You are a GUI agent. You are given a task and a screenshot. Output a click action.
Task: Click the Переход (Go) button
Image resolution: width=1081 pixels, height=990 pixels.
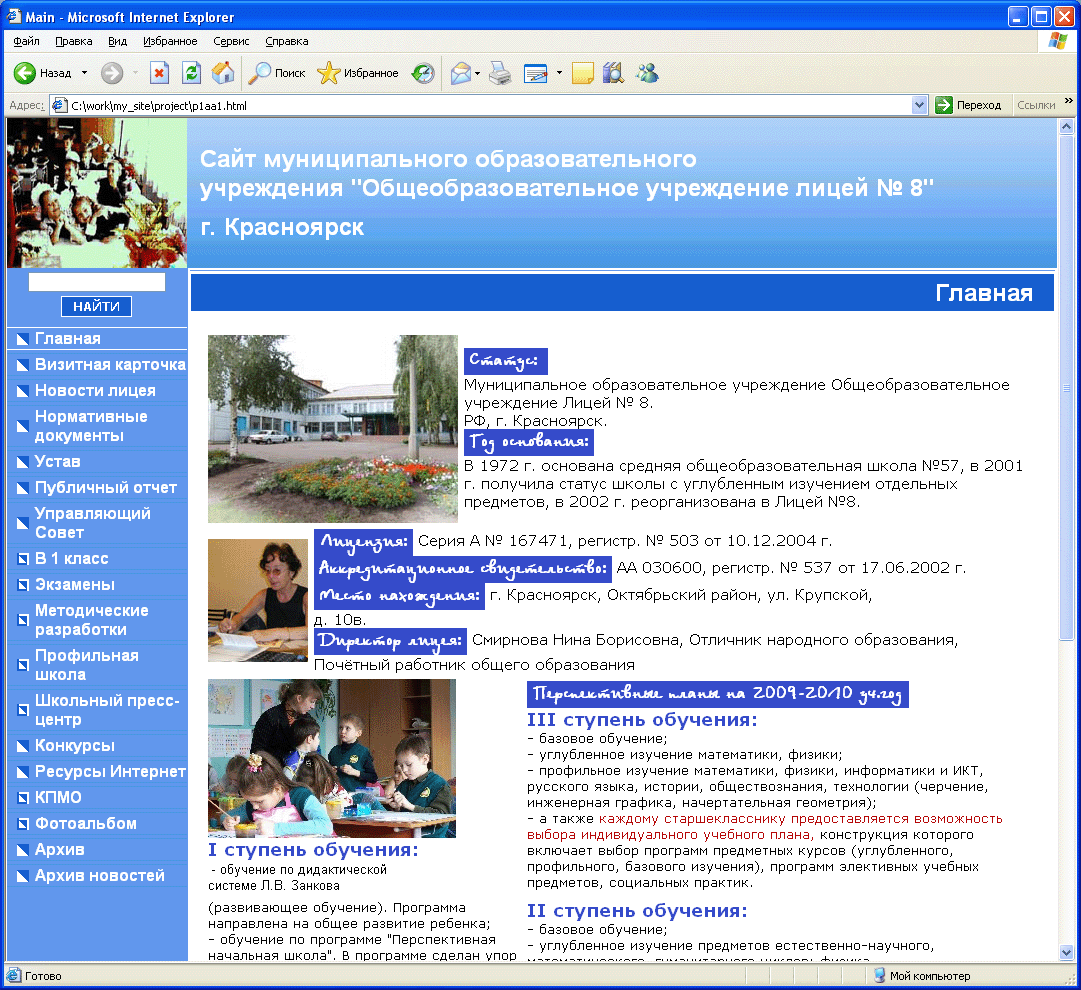pyautogui.click(x=969, y=105)
